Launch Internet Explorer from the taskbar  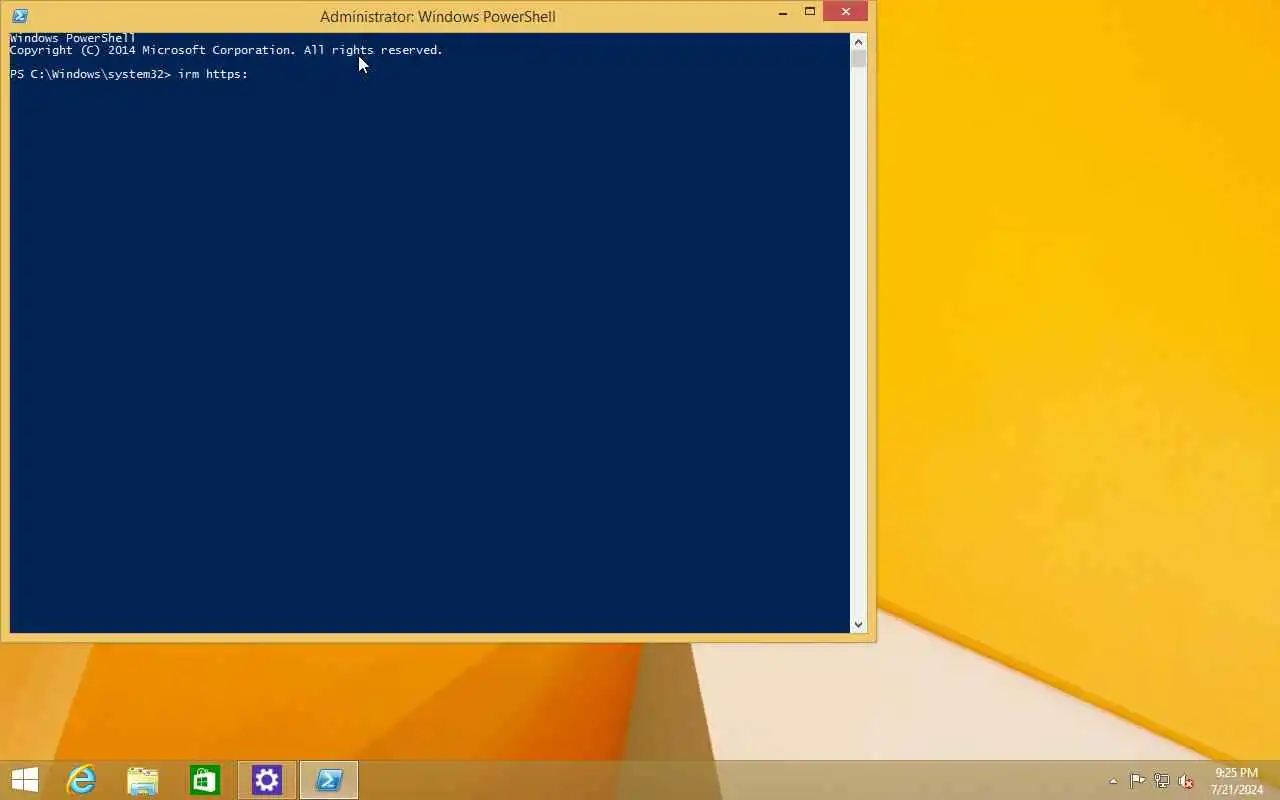81,780
